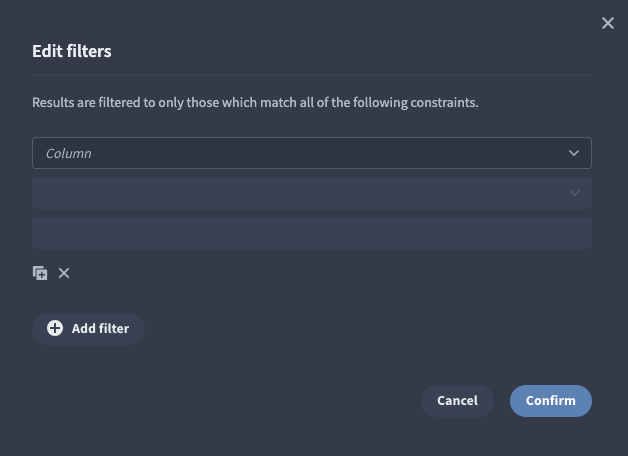Click the Cancel label text

[457, 401]
